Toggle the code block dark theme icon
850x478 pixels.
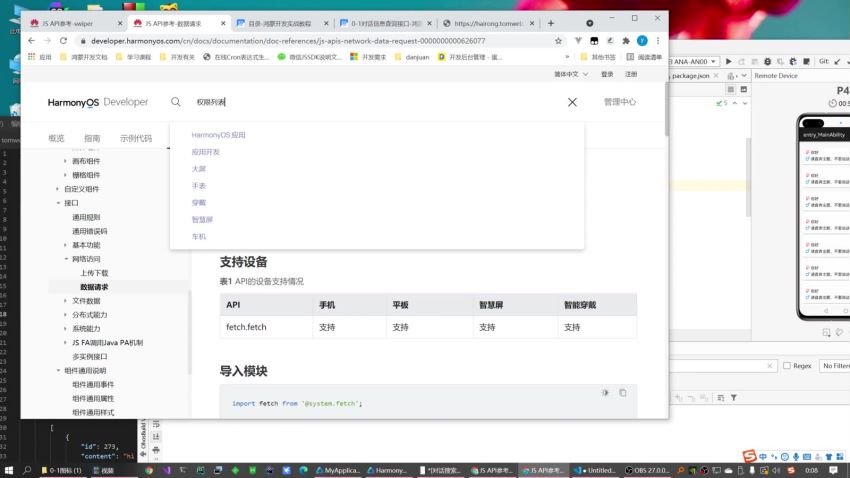[x=605, y=393]
